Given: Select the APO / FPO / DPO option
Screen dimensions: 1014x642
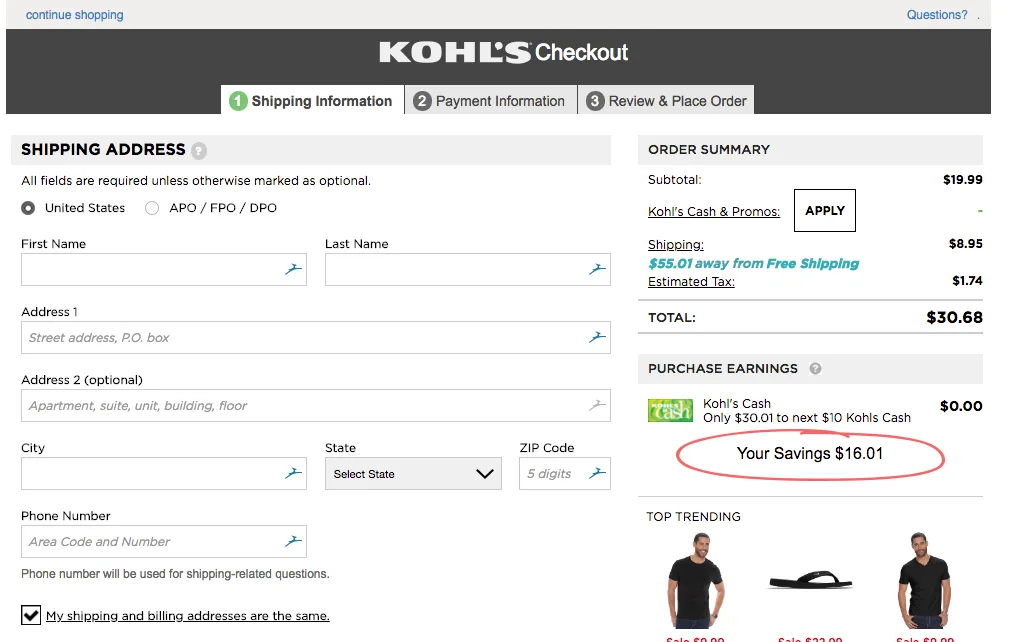Looking at the screenshot, I should pos(152,208).
